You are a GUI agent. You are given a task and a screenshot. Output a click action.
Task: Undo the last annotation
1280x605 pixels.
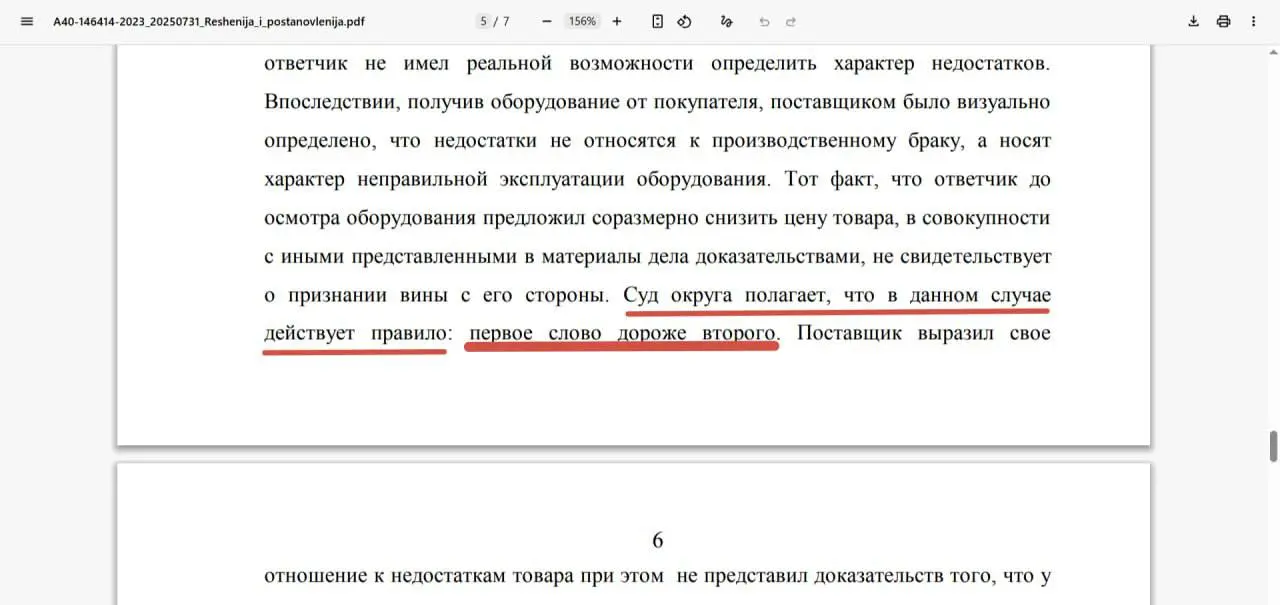[x=764, y=21]
